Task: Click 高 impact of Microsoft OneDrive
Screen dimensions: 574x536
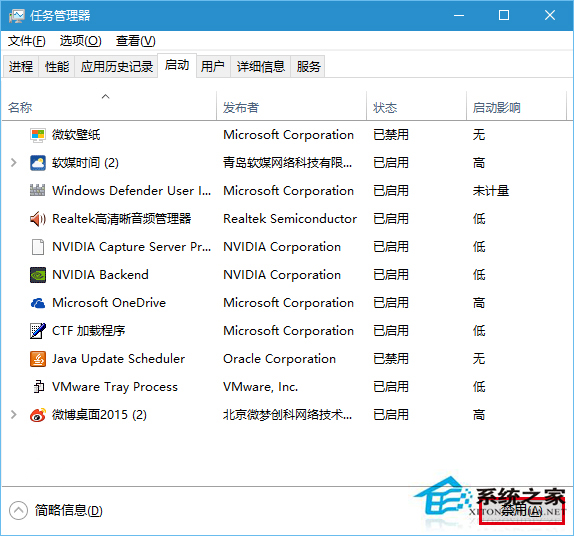Action: point(479,303)
